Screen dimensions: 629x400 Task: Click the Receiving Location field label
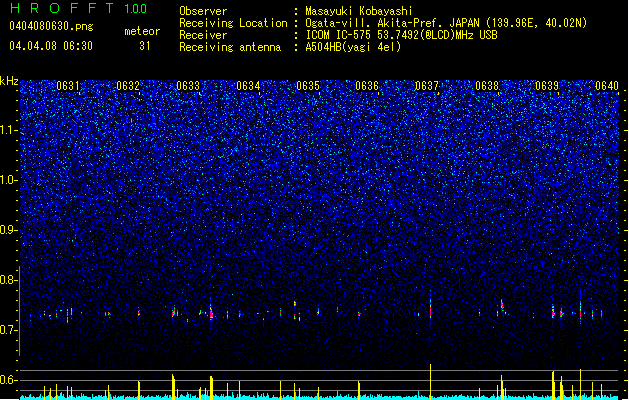pyautogui.click(x=233, y=23)
